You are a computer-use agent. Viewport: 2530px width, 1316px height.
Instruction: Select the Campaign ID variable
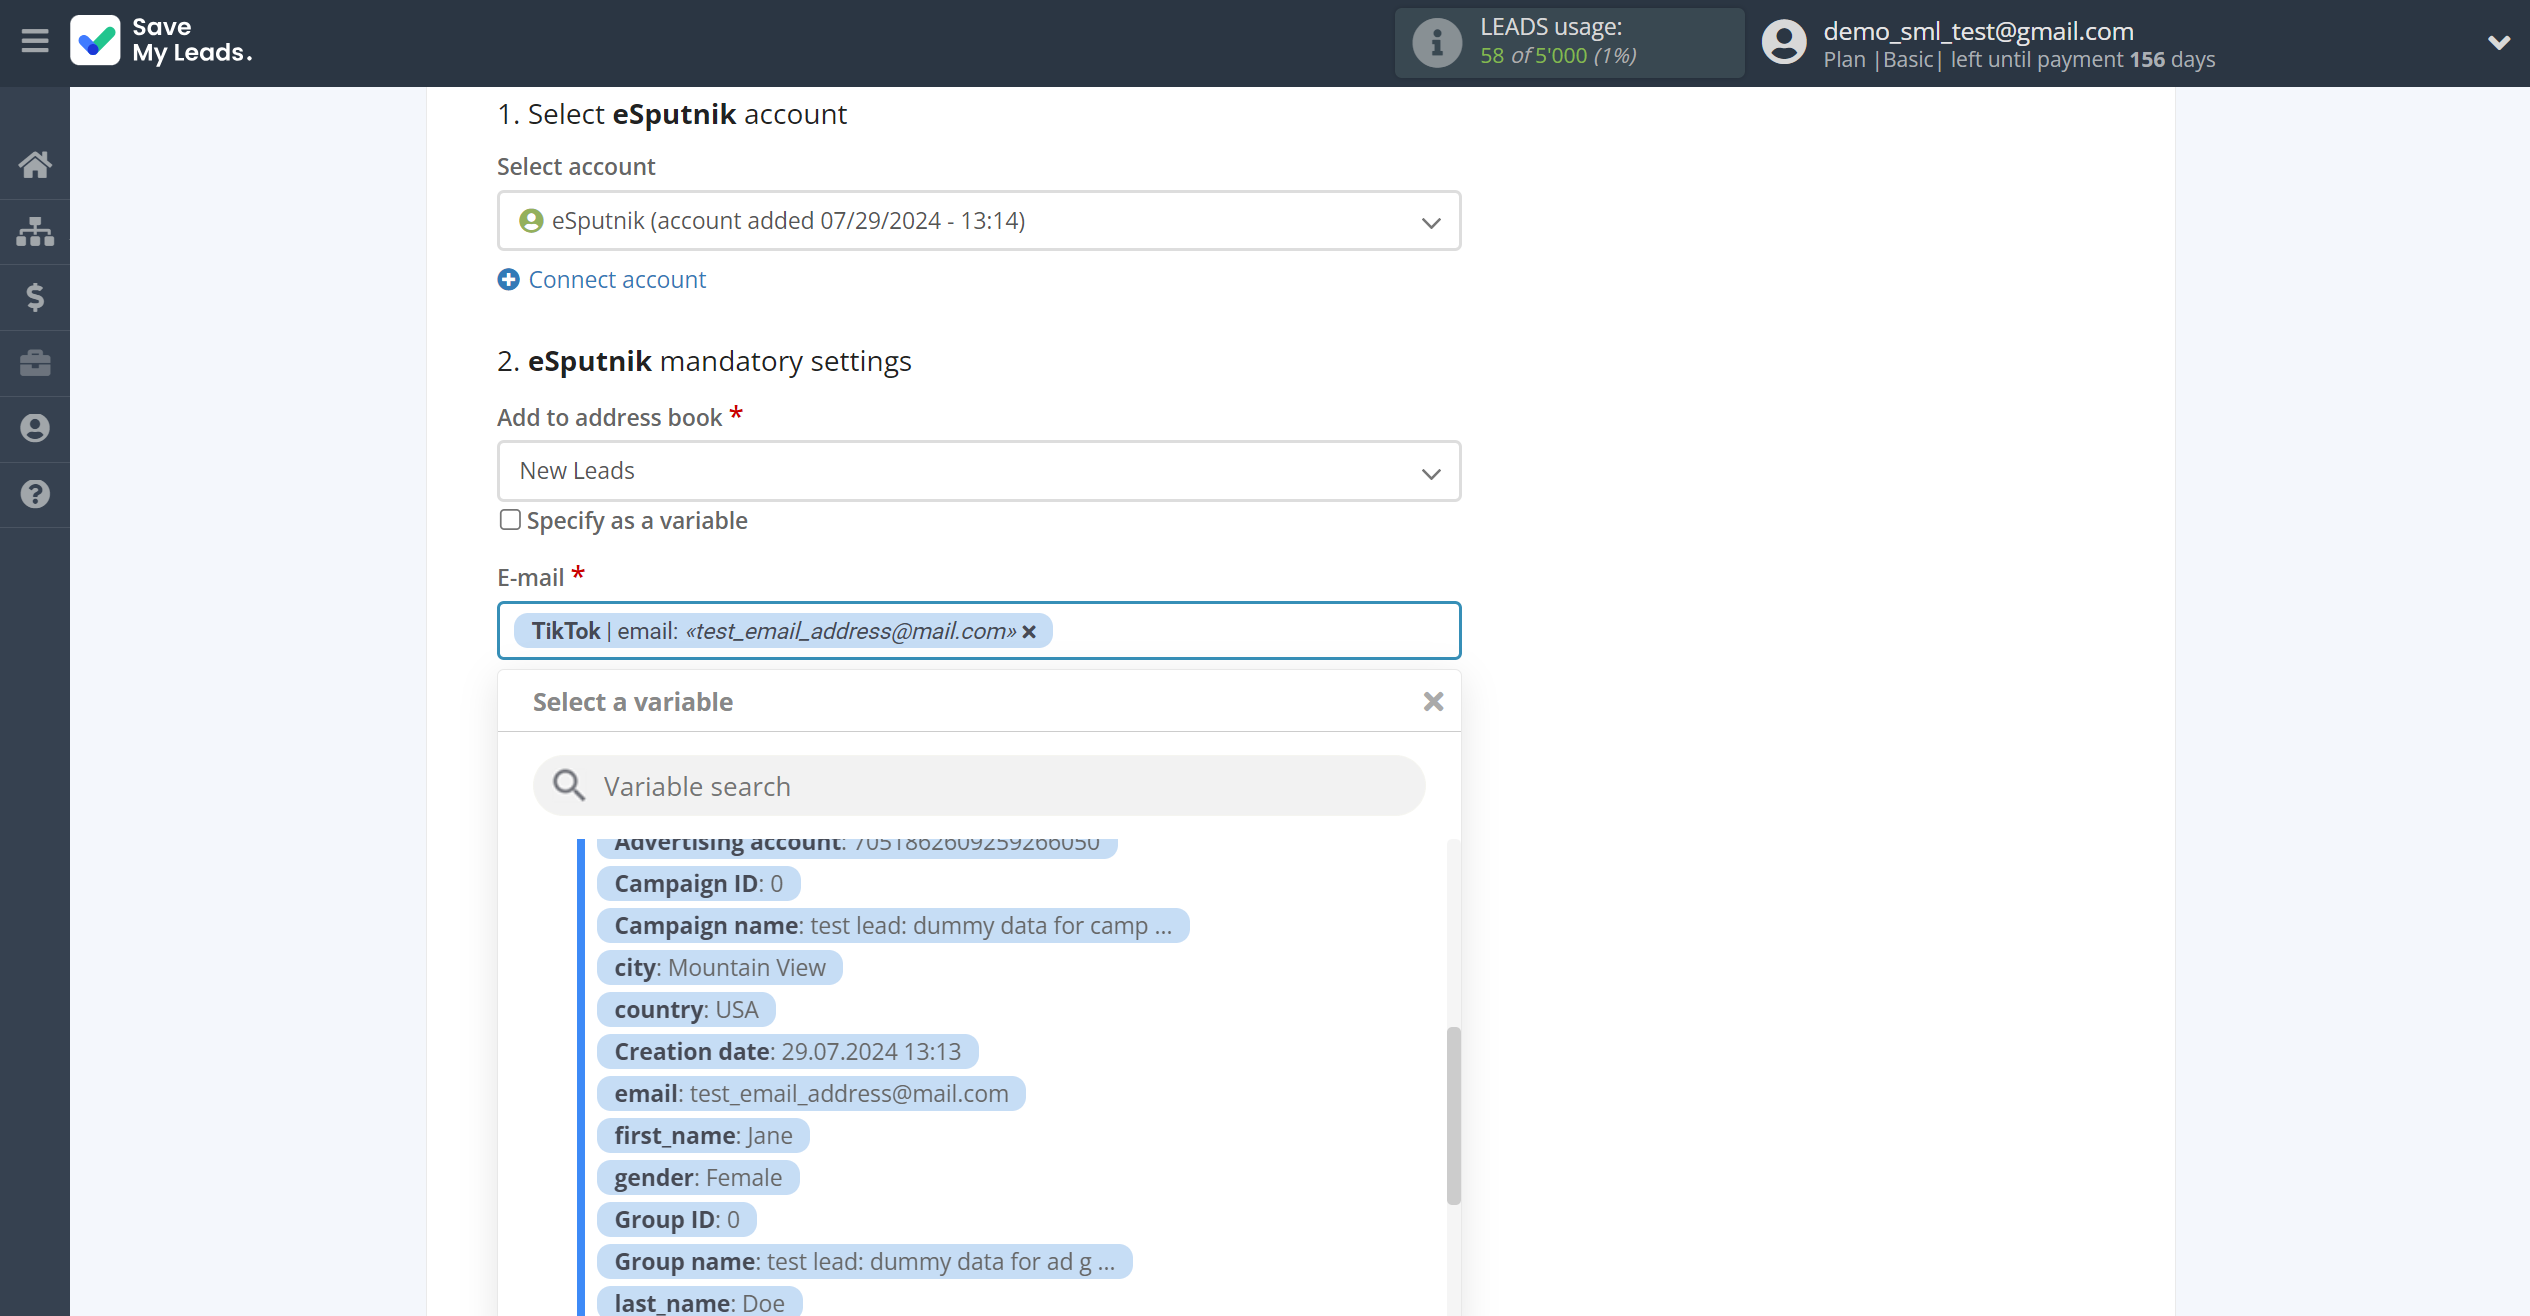click(x=698, y=884)
